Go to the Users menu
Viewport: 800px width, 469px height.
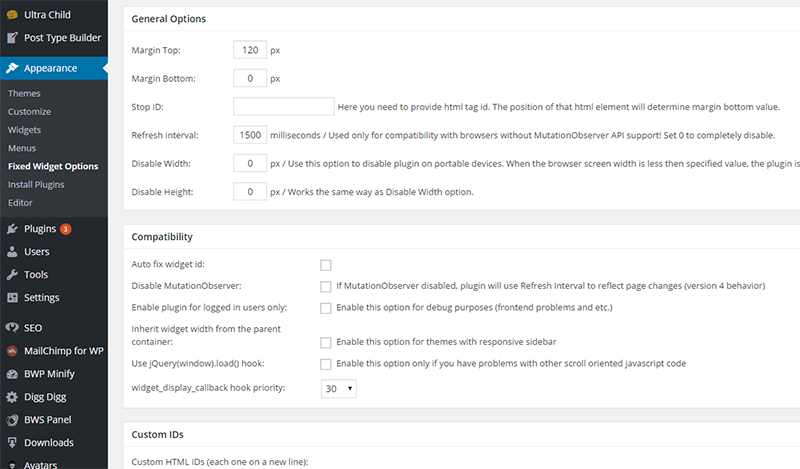[x=37, y=252]
